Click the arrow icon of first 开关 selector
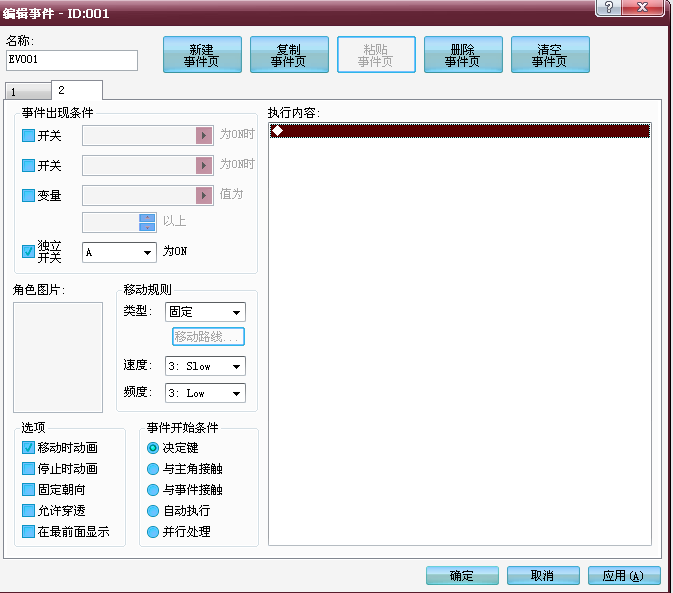 pyautogui.click(x=204, y=136)
